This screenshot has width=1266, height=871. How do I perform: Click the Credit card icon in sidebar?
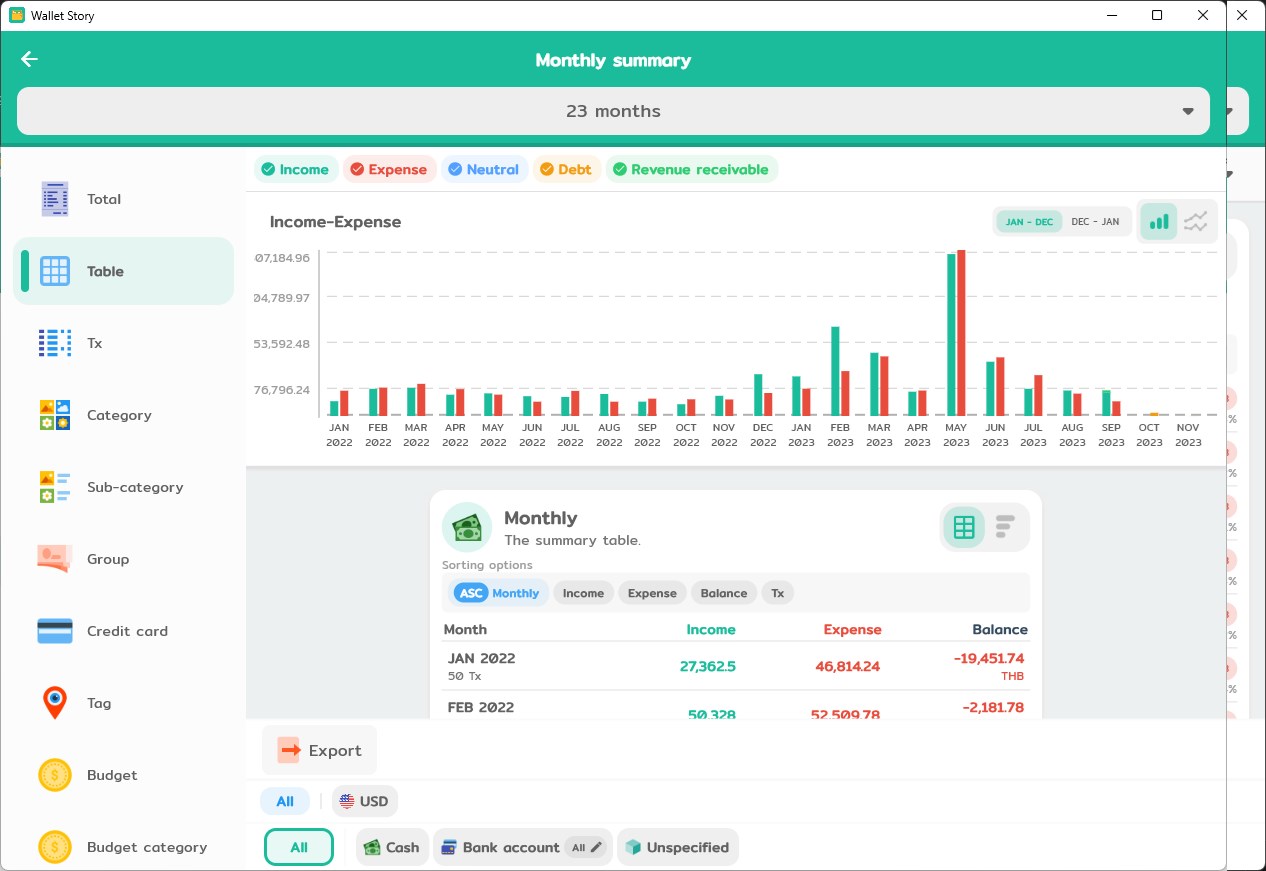tap(55, 631)
